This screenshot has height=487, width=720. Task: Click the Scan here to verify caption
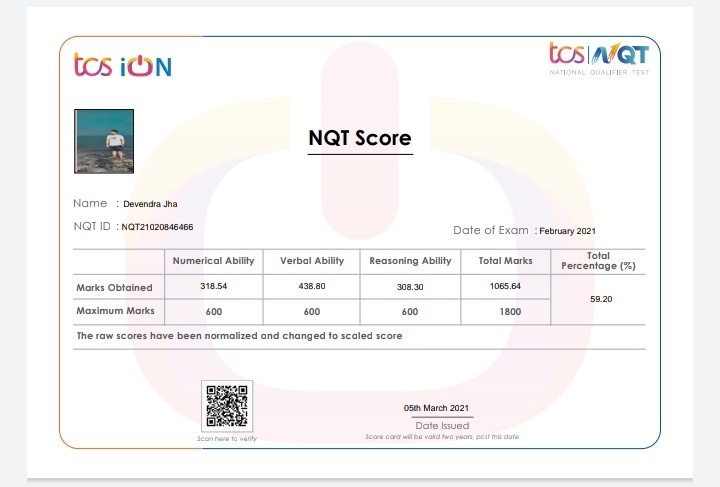click(x=227, y=439)
